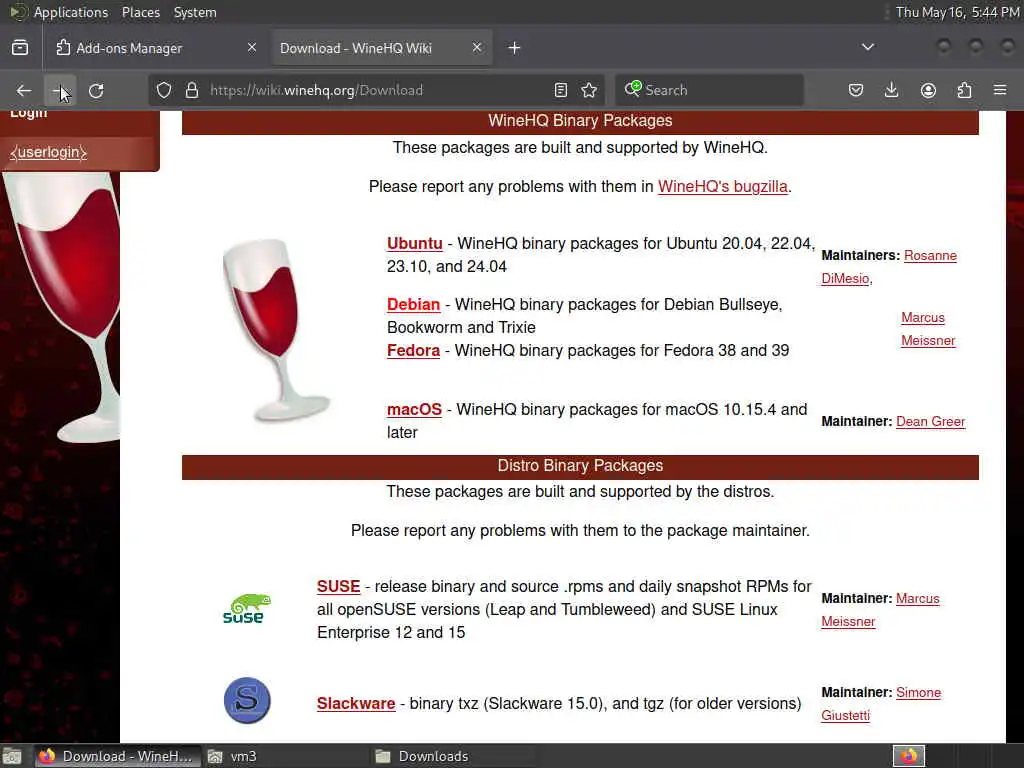Click the Slackware S logo

point(247,700)
